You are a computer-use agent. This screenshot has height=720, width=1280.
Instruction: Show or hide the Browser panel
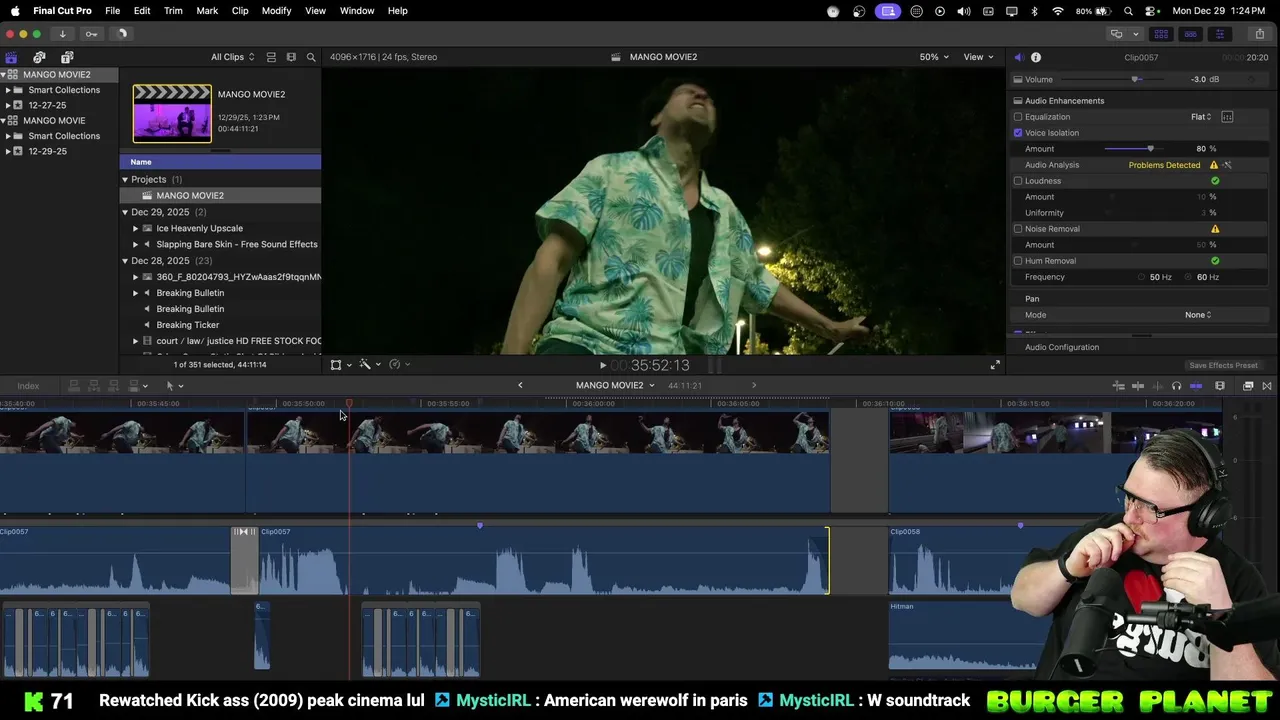click(x=1161, y=34)
